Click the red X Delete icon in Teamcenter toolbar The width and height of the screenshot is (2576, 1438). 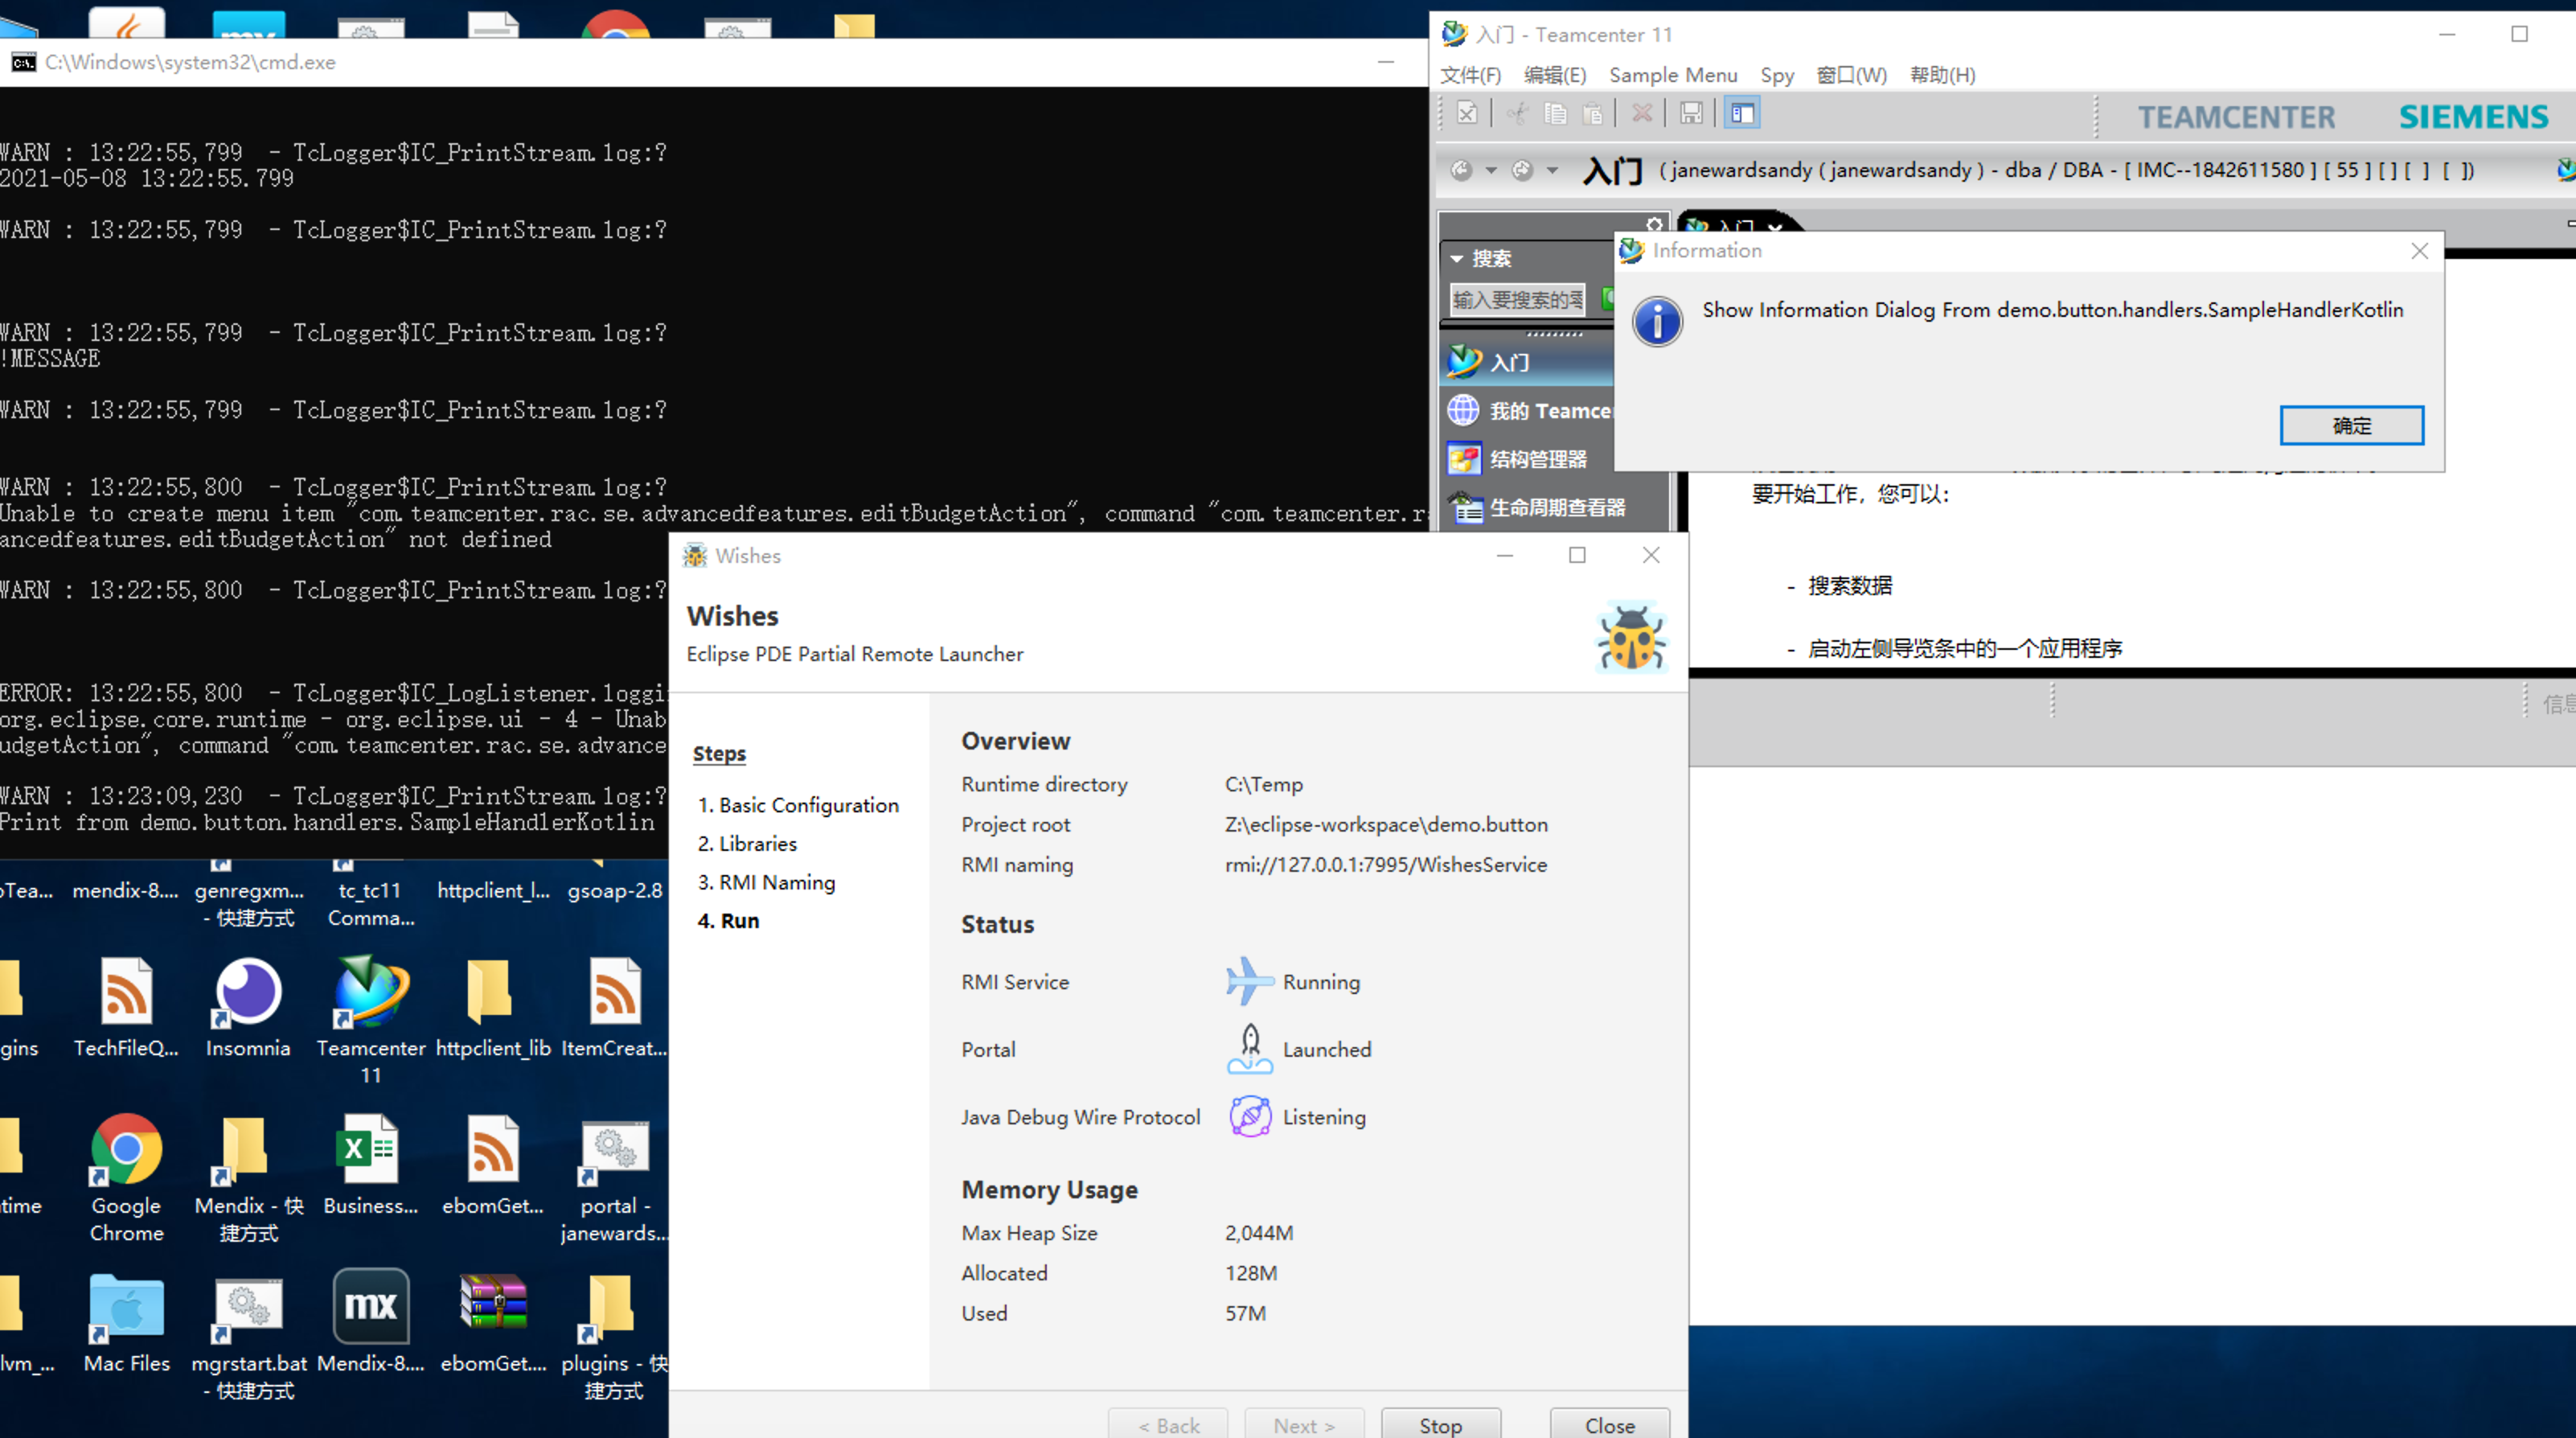coord(1642,114)
